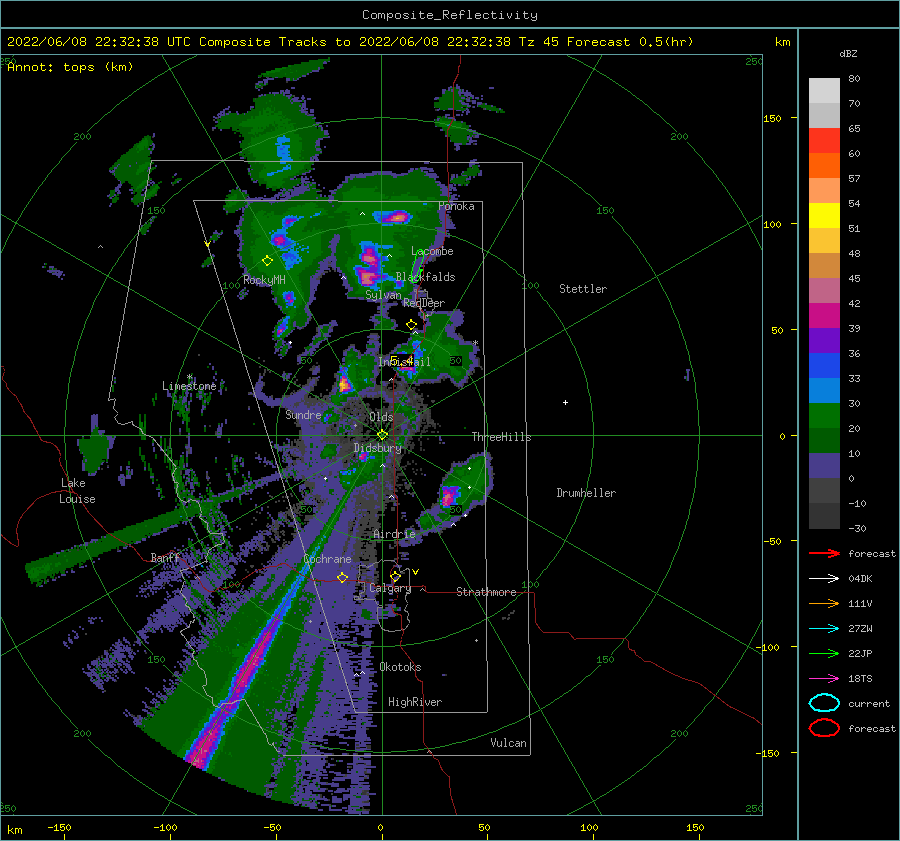
Task: Click the ThreeHills town label
Action: pyautogui.click(x=502, y=437)
